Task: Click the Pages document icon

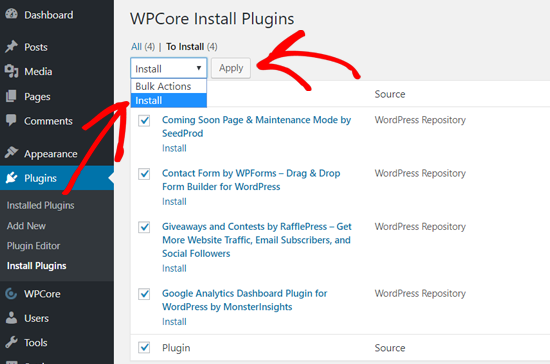Action: point(11,96)
